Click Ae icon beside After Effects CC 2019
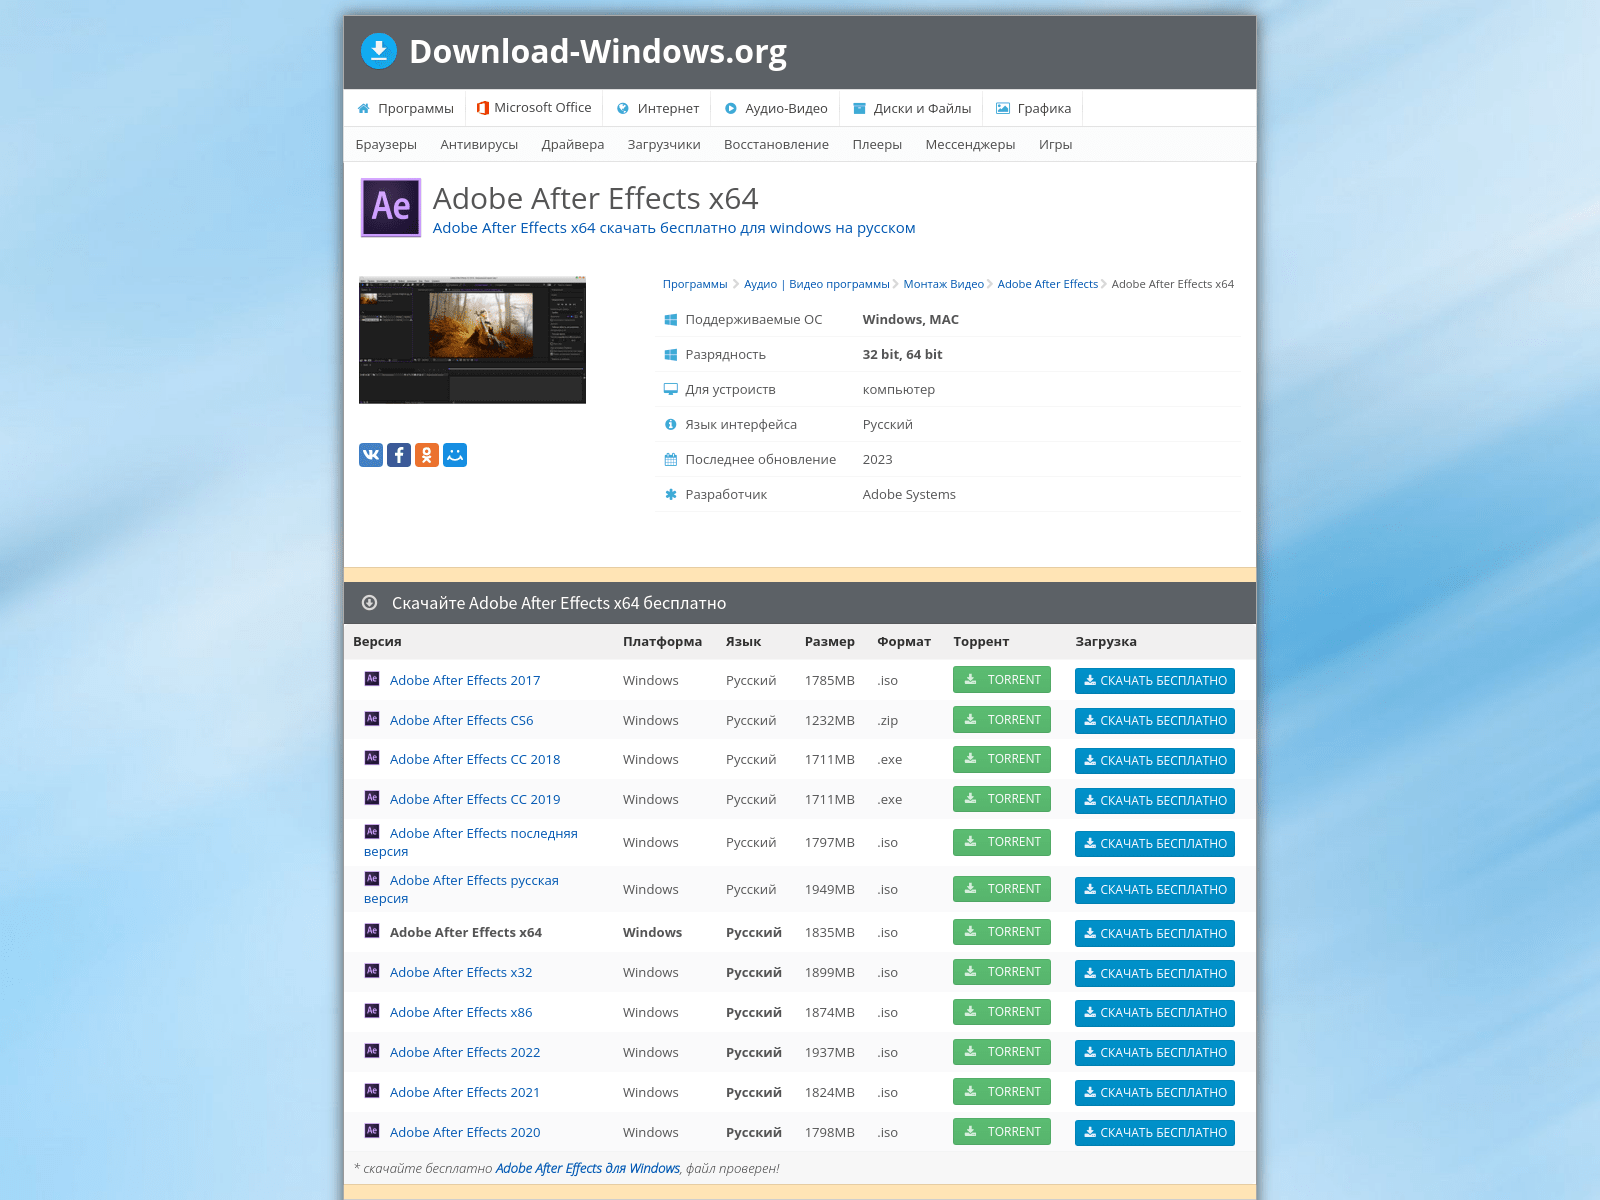The image size is (1600, 1200). click(x=372, y=798)
